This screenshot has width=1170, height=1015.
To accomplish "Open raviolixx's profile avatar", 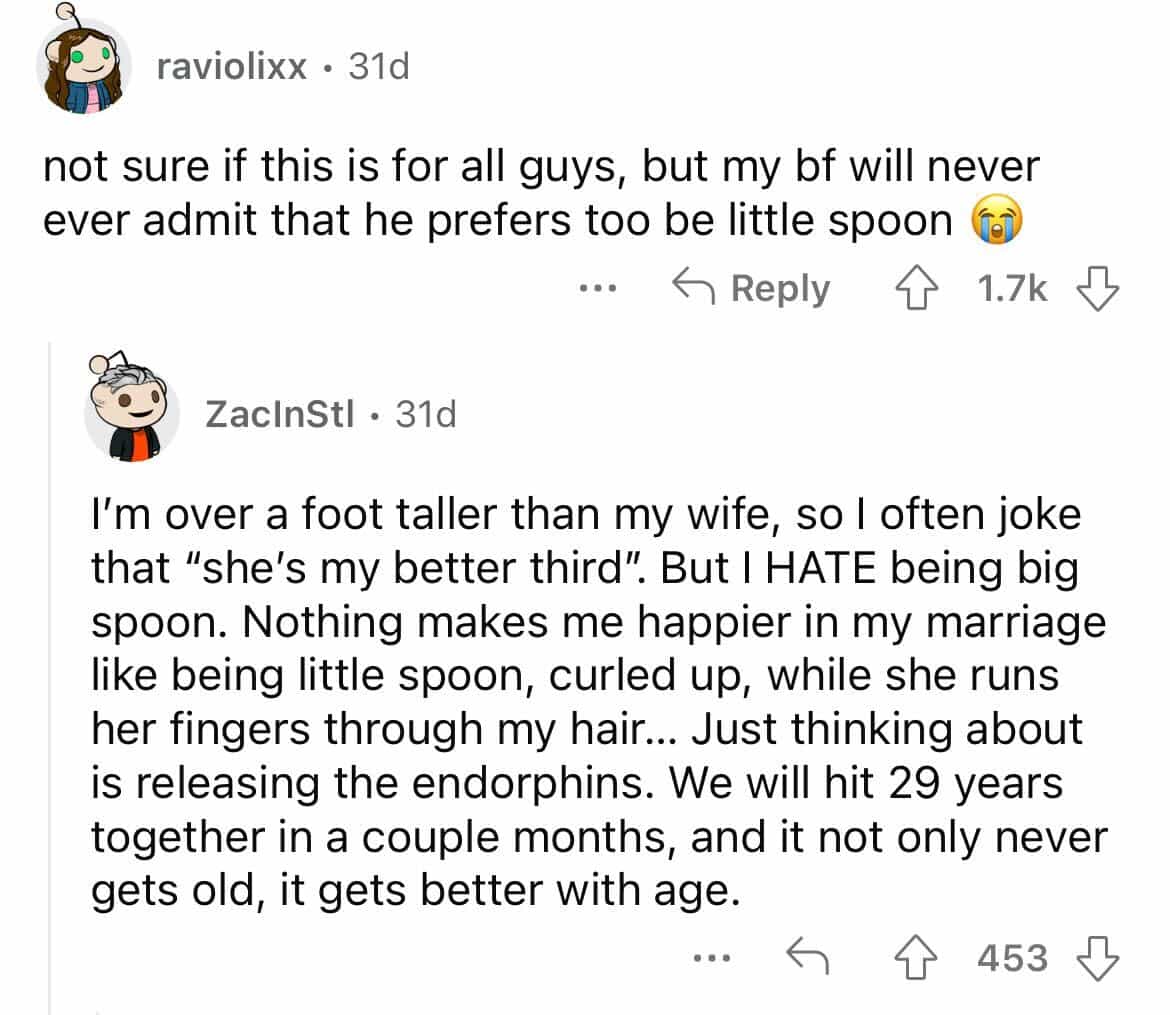I will click(x=79, y=66).
